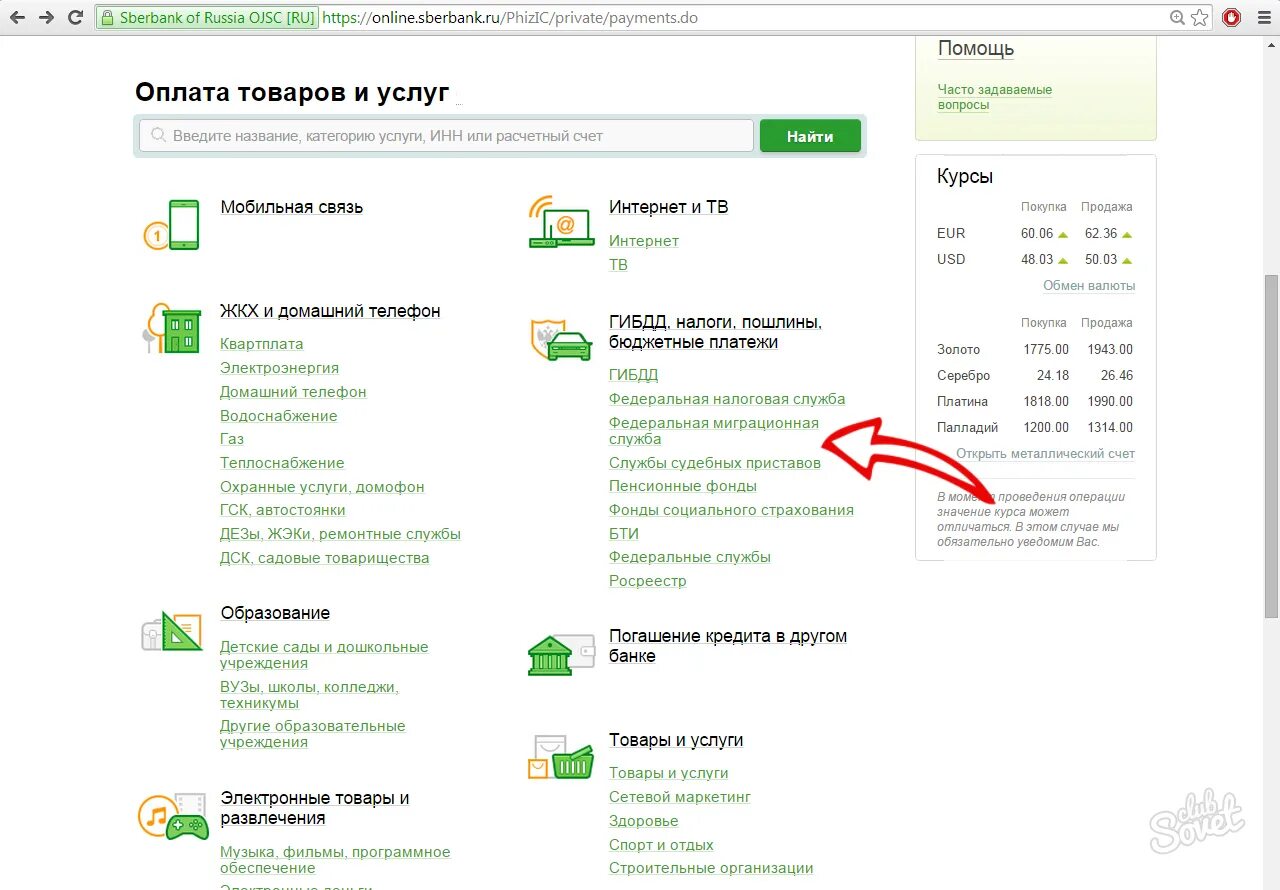Open Пенсионные фонды link

[x=683, y=486]
